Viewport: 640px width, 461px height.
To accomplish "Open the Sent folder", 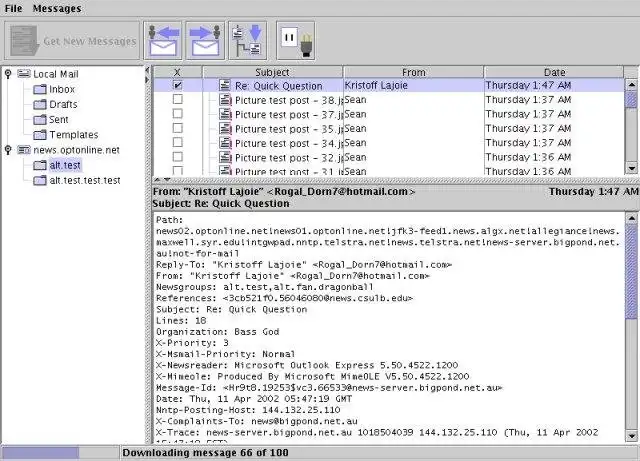I will tap(59, 119).
